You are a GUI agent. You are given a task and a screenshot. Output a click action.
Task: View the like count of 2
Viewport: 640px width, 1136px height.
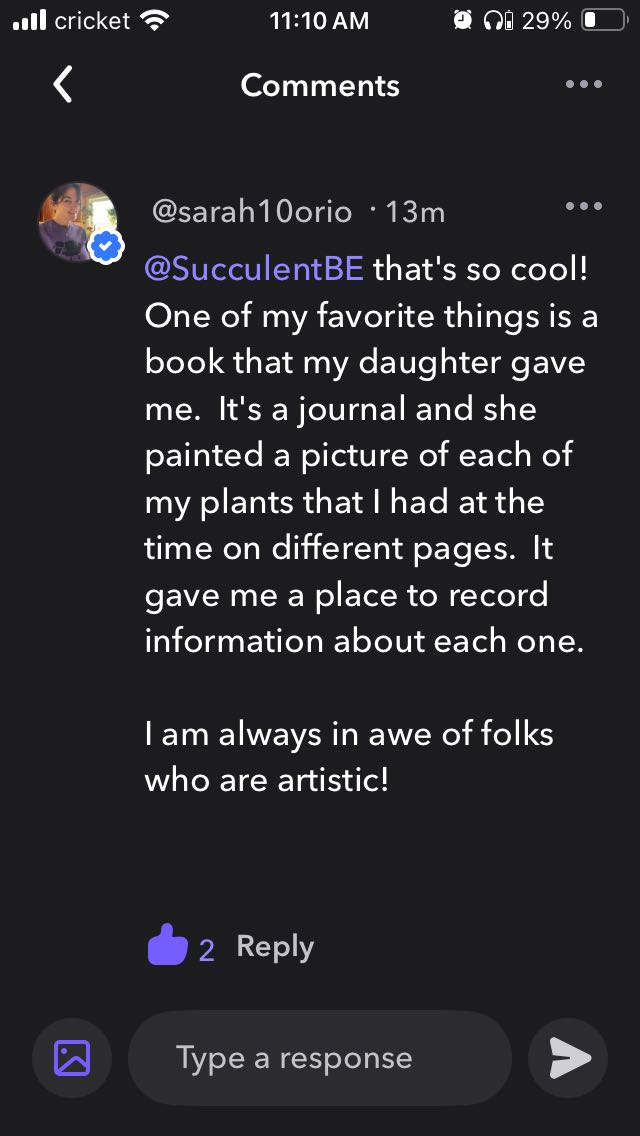(207, 949)
